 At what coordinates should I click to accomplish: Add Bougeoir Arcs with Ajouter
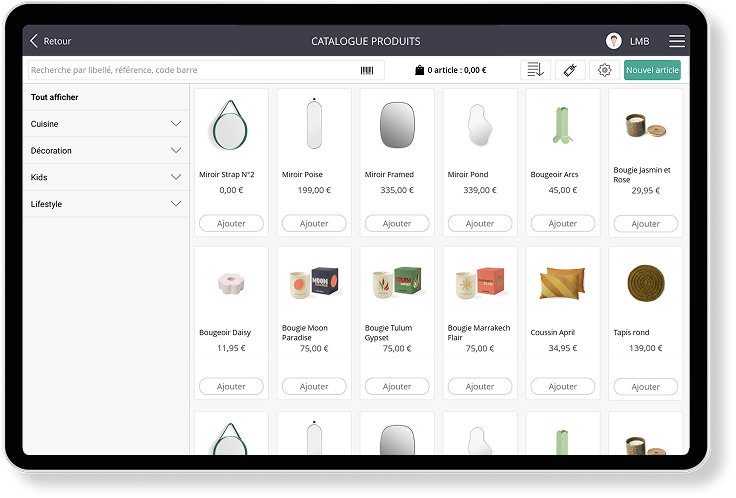click(563, 223)
